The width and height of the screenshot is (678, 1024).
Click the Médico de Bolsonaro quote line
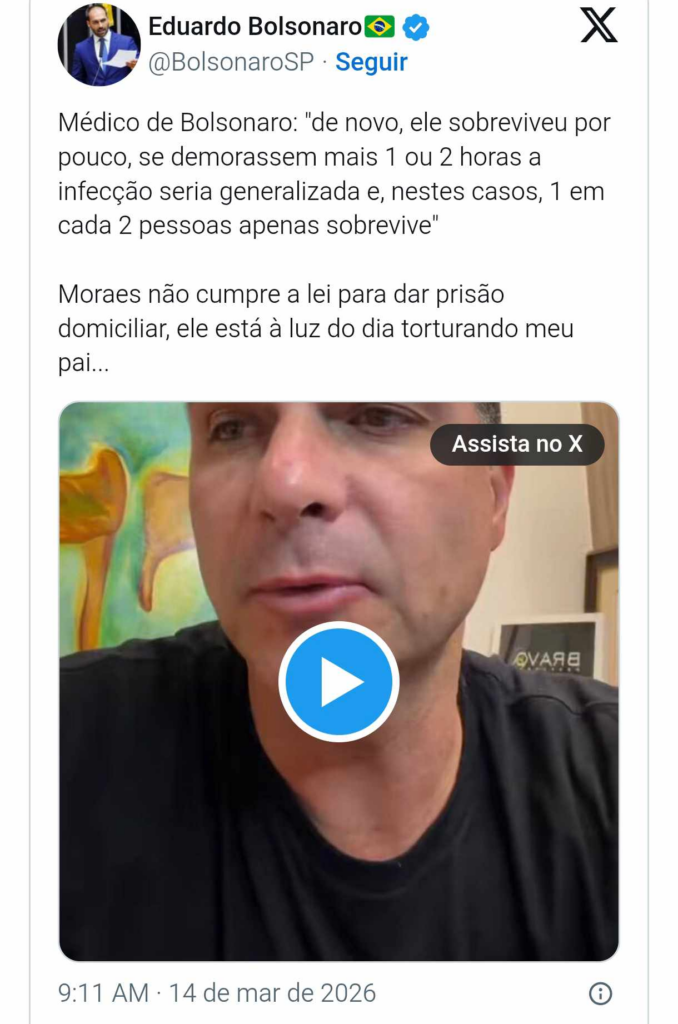pos(334,123)
